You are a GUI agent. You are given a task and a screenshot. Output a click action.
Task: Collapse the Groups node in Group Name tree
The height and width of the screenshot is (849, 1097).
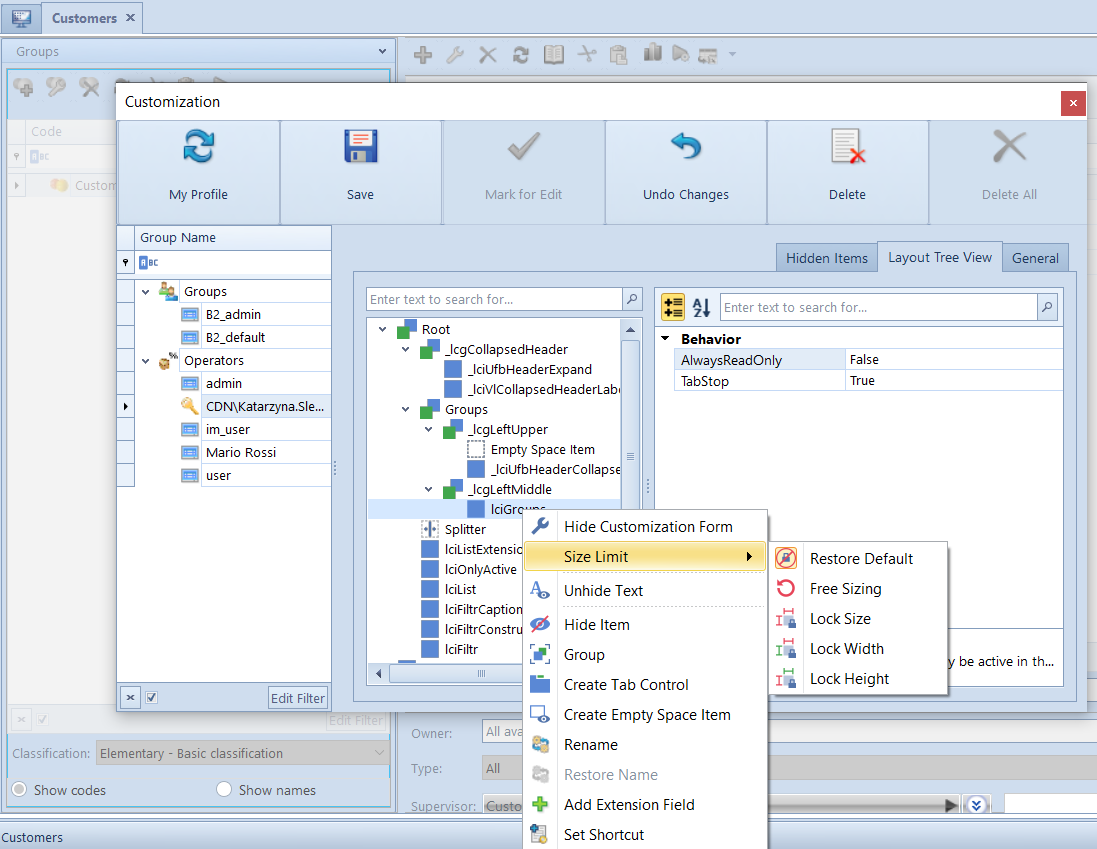[x=146, y=292]
